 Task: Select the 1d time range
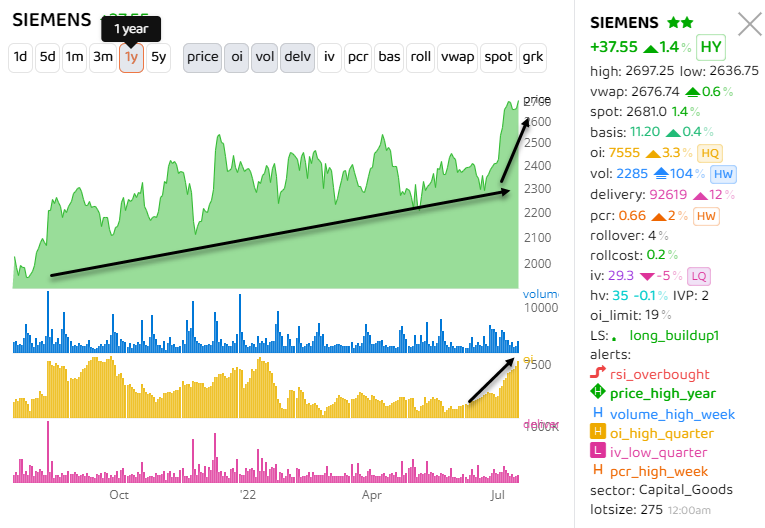tap(20, 58)
